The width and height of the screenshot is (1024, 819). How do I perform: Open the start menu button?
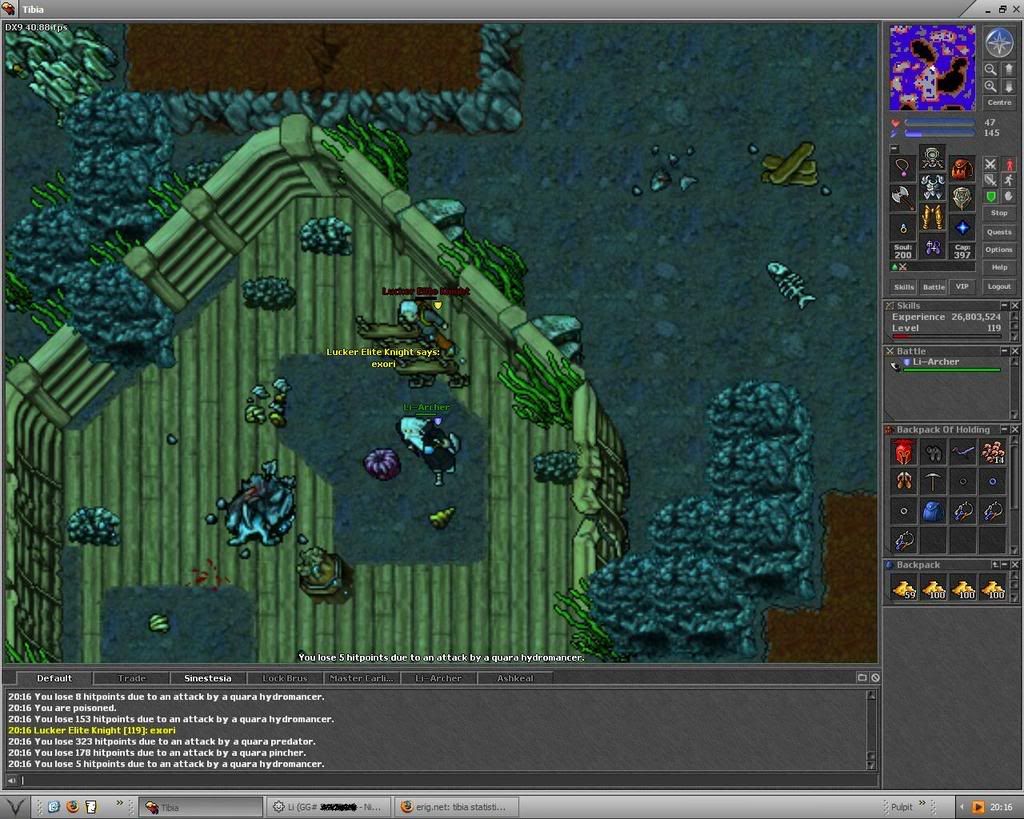click(14, 807)
